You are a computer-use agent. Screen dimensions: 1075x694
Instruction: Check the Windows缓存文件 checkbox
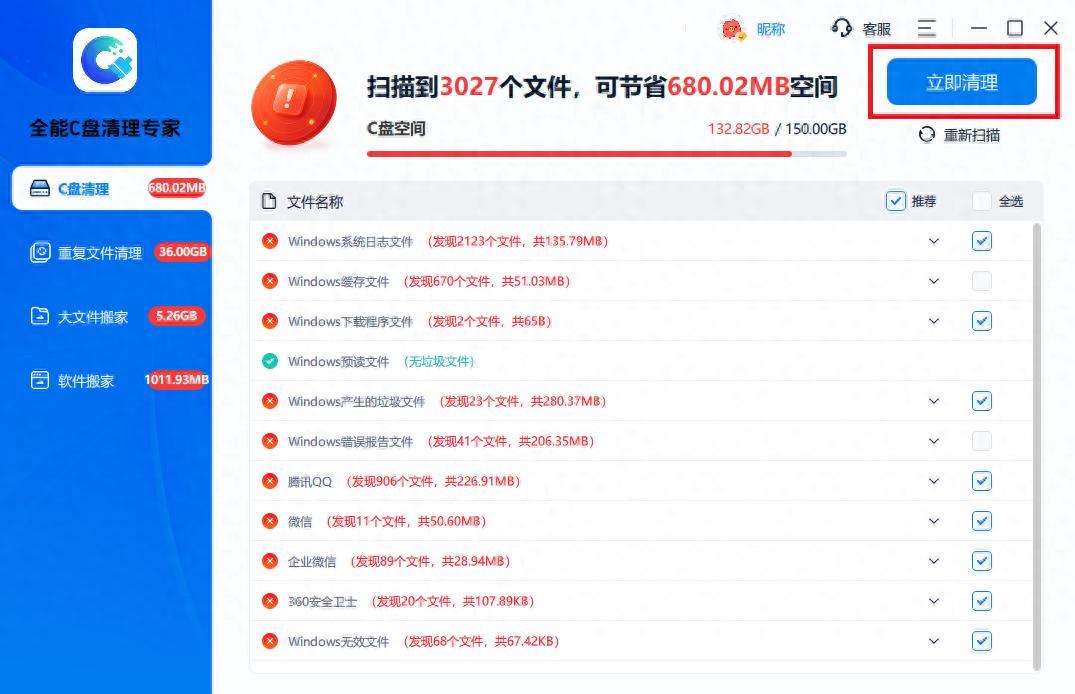[982, 281]
